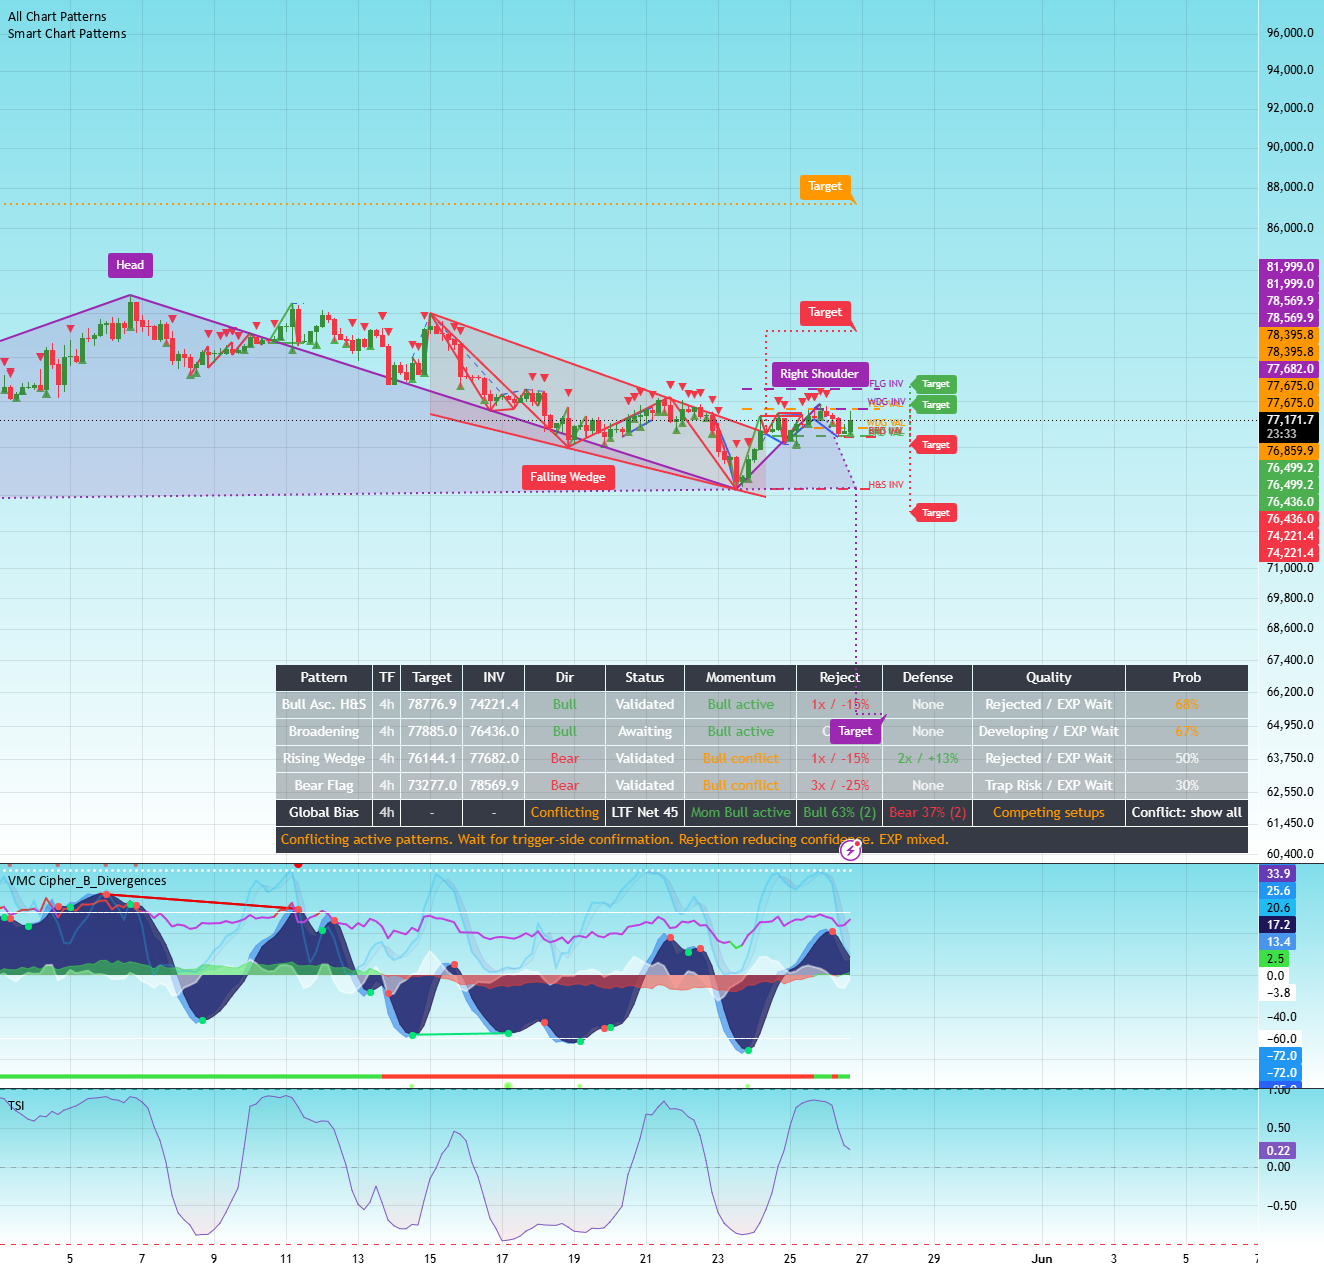
Task: Click the Bull Asc. H&S table cell
Action: point(324,704)
